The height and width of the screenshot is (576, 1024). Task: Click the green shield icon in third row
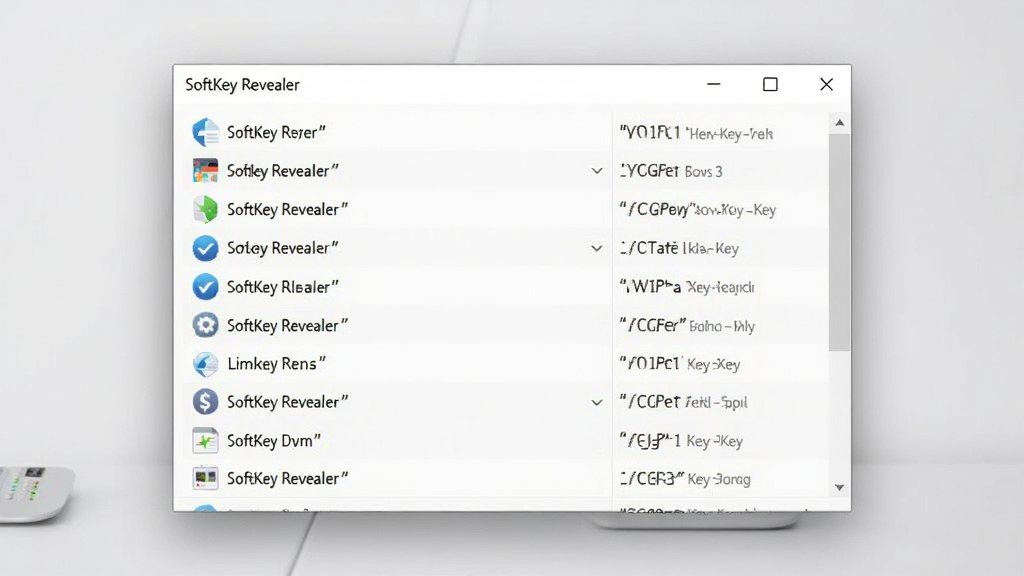coord(205,209)
